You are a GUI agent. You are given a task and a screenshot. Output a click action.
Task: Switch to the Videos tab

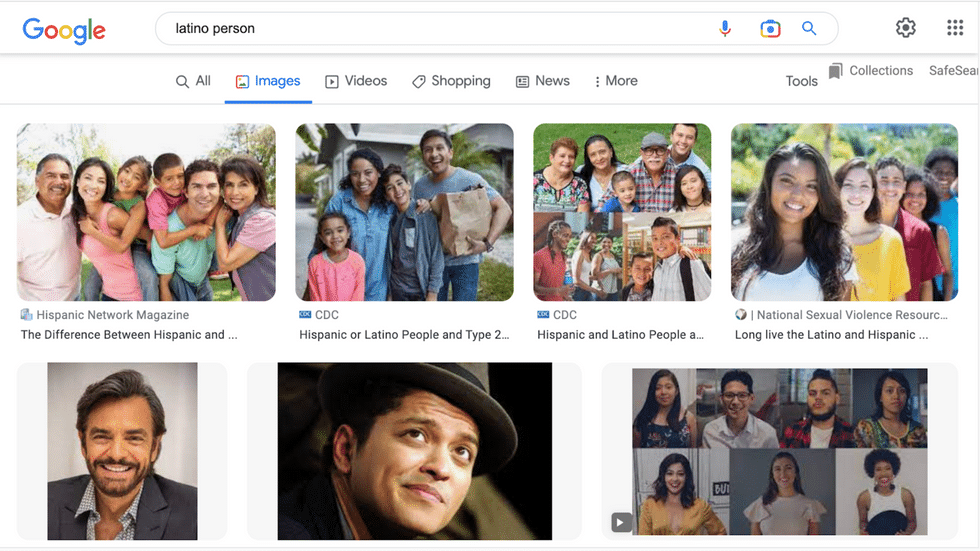click(356, 81)
